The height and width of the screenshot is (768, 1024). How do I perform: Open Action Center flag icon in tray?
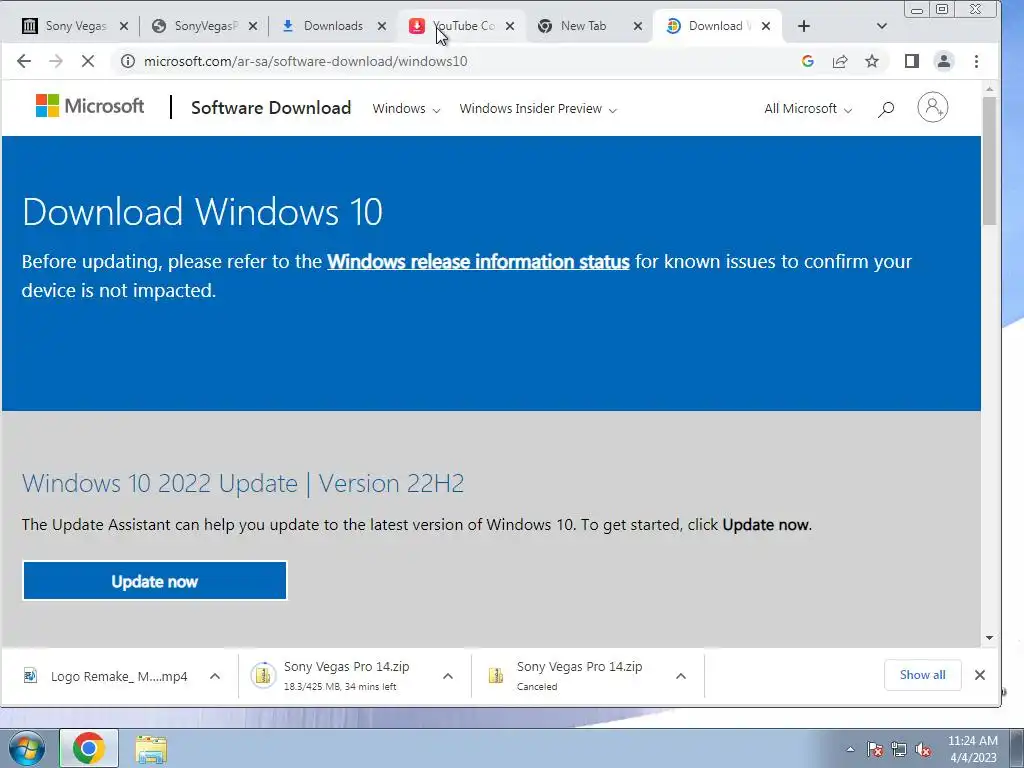click(x=874, y=749)
